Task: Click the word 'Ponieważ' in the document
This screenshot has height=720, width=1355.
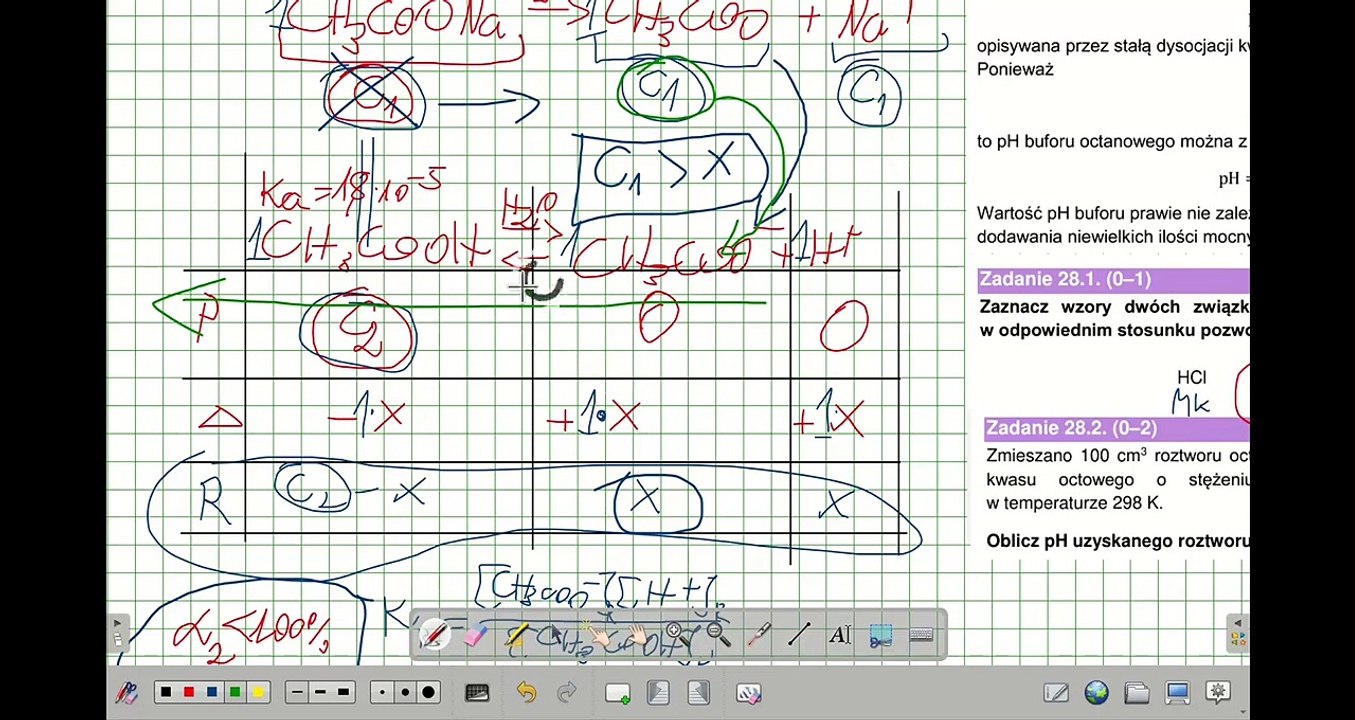Action: tap(1015, 70)
